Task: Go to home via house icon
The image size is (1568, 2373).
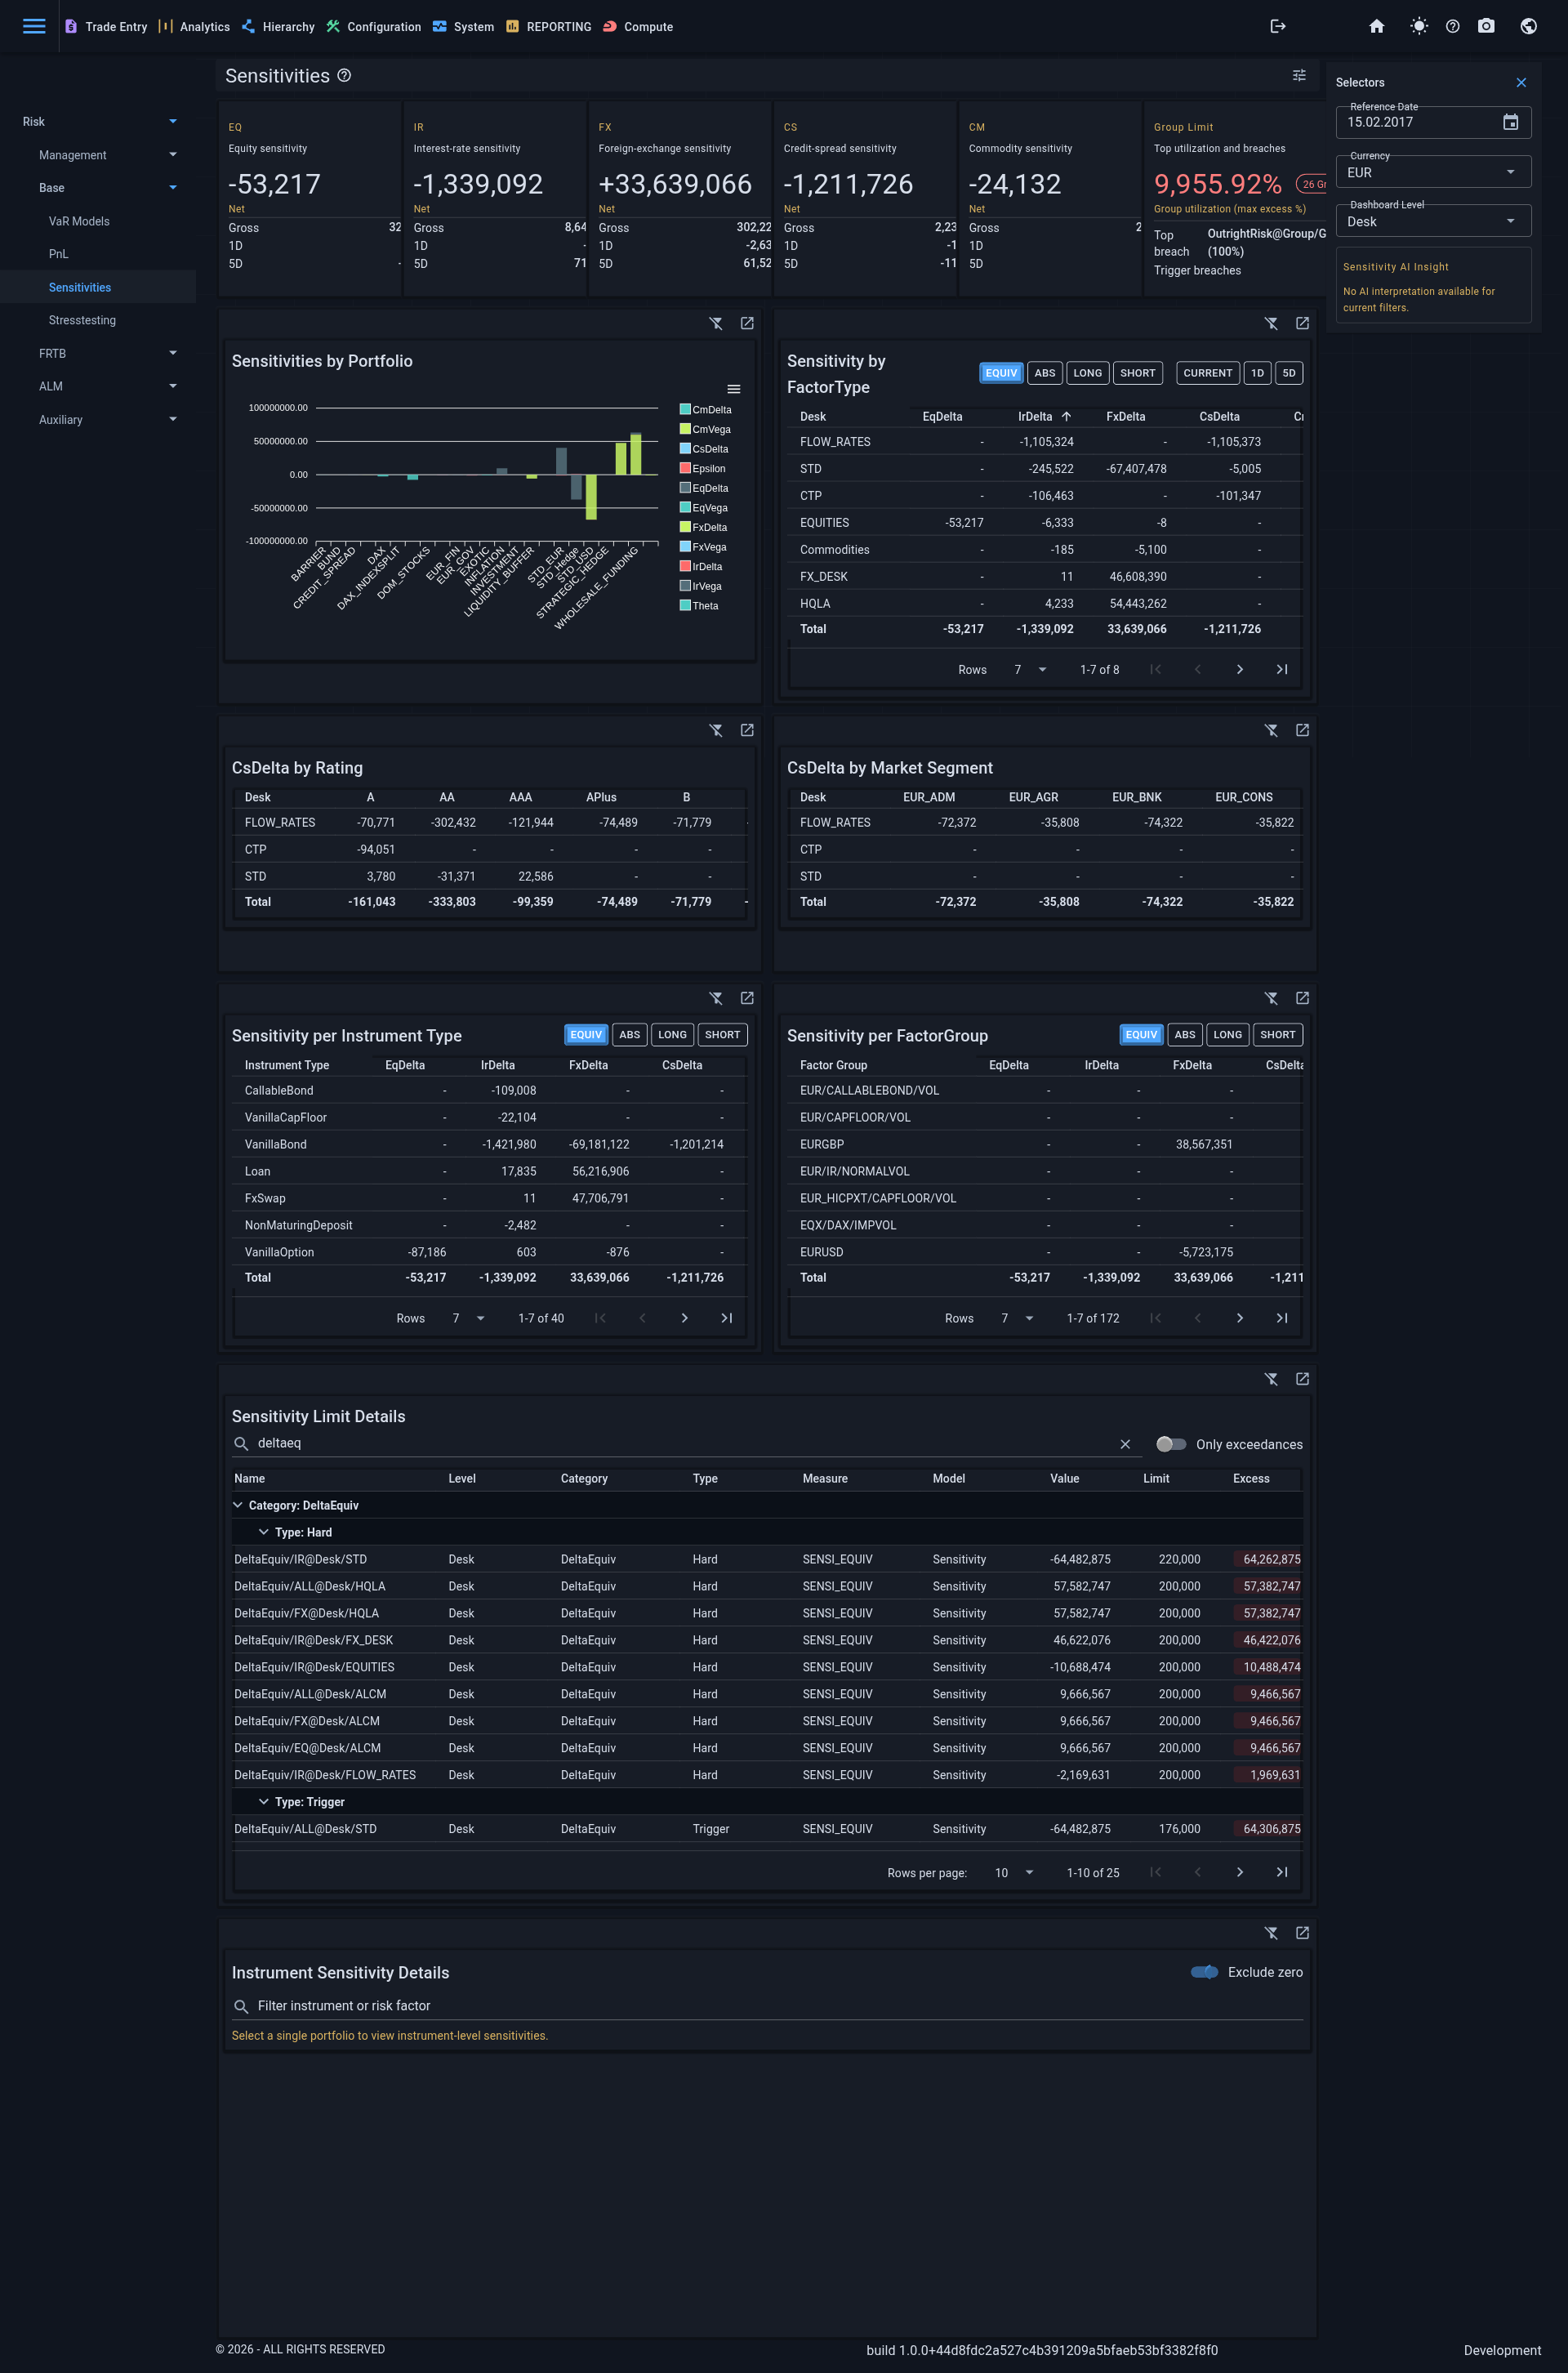Action: pyautogui.click(x=1376, y=26)
